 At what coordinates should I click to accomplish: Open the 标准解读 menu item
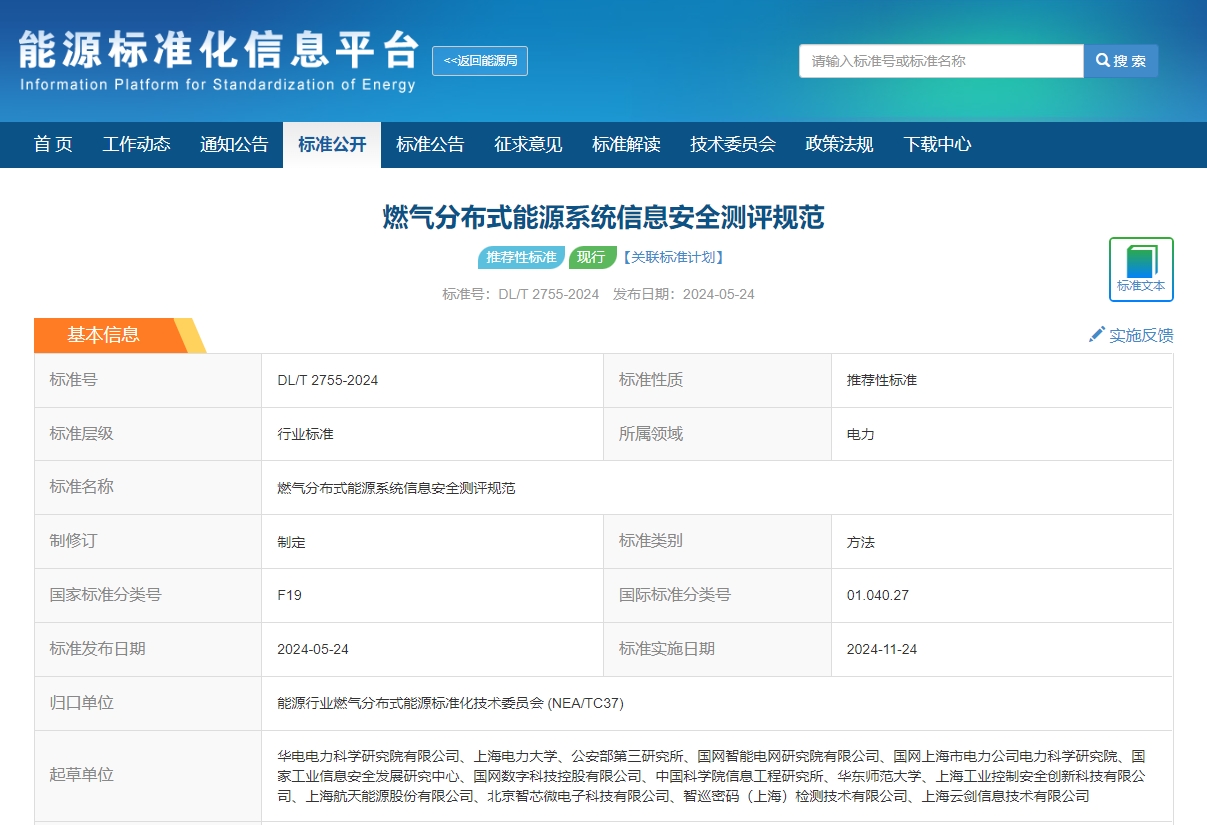coord(626,145)
